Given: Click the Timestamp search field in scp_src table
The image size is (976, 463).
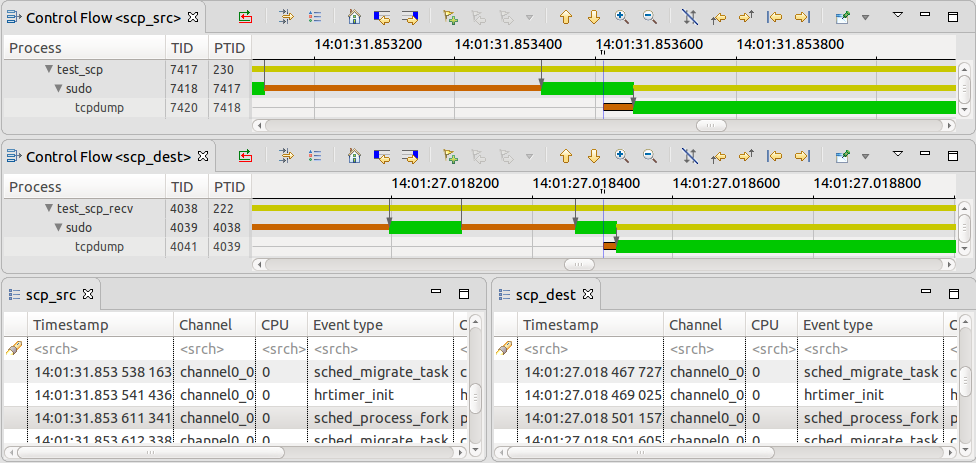Looking at the screenshot, I should click(x=100, y=348).
